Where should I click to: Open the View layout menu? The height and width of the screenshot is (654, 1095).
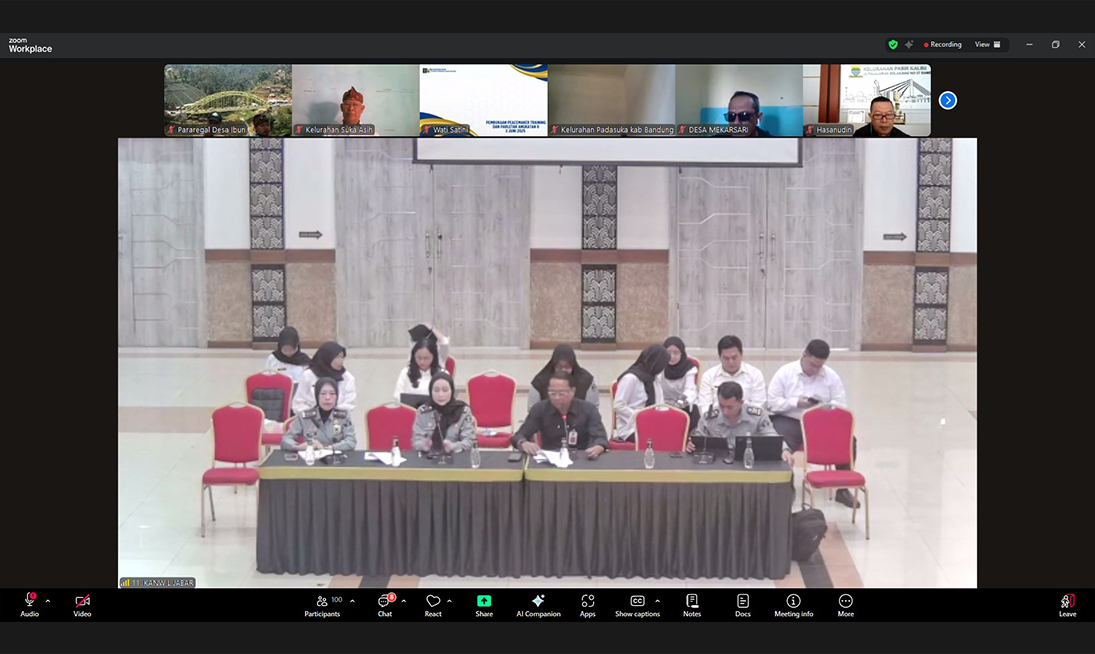click(988, 45)
